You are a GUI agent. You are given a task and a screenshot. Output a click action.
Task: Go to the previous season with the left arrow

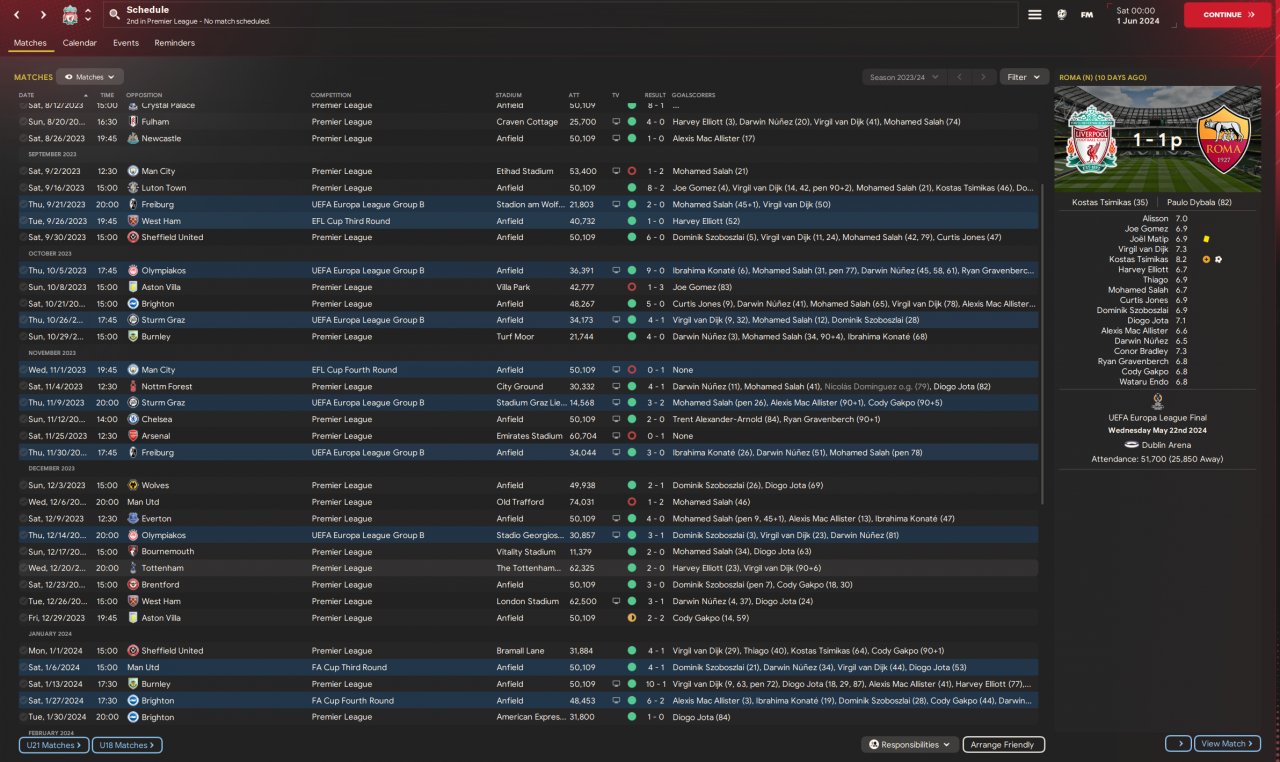(x=960, y=77)
